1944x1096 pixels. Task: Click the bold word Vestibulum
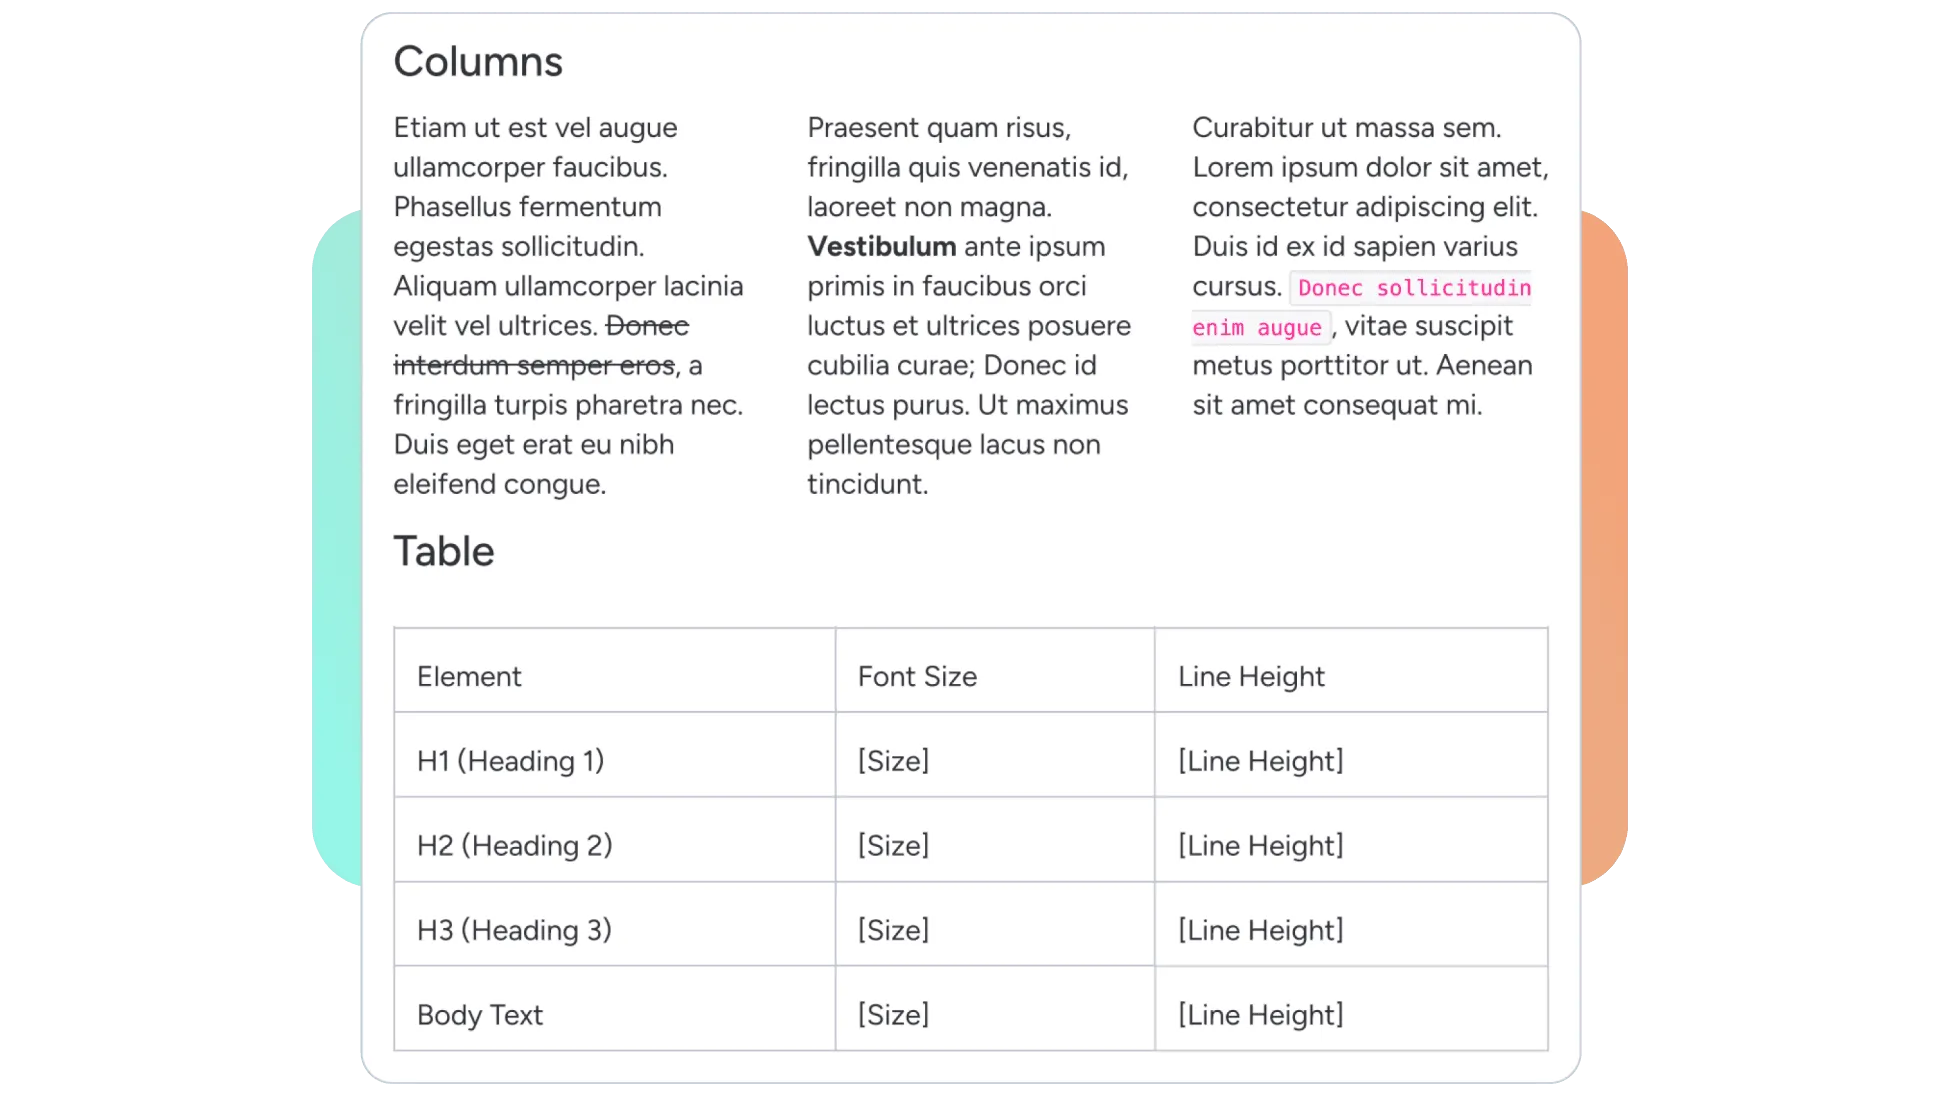[881, 247]
